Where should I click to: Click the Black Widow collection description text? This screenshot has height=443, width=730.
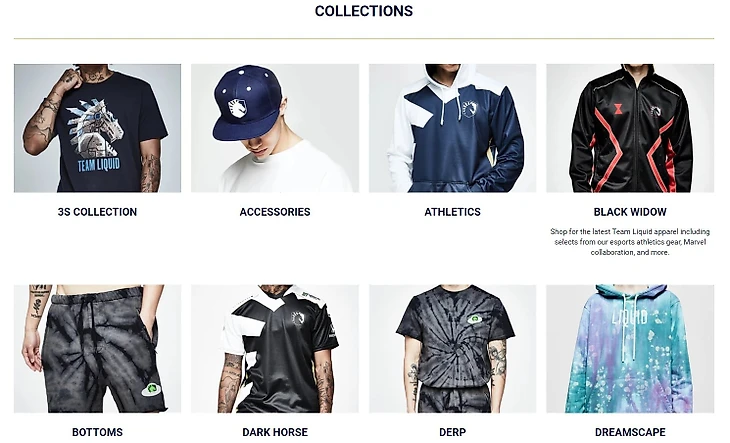click(630, 242)
